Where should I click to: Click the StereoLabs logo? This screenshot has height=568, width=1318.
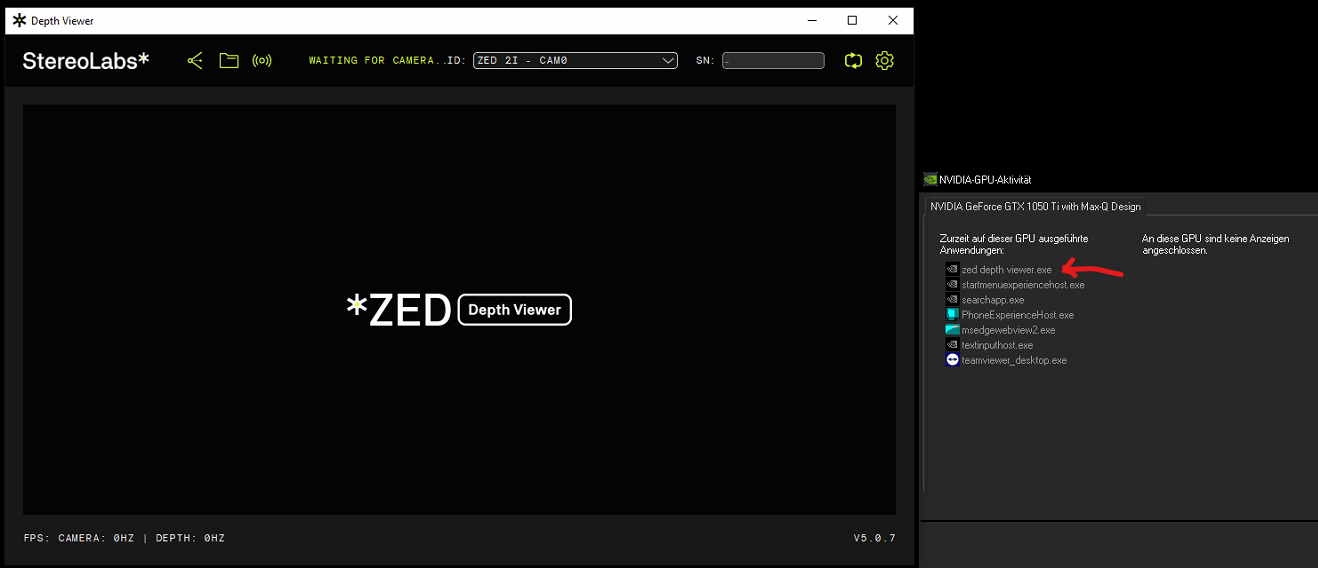coord(86,61)
